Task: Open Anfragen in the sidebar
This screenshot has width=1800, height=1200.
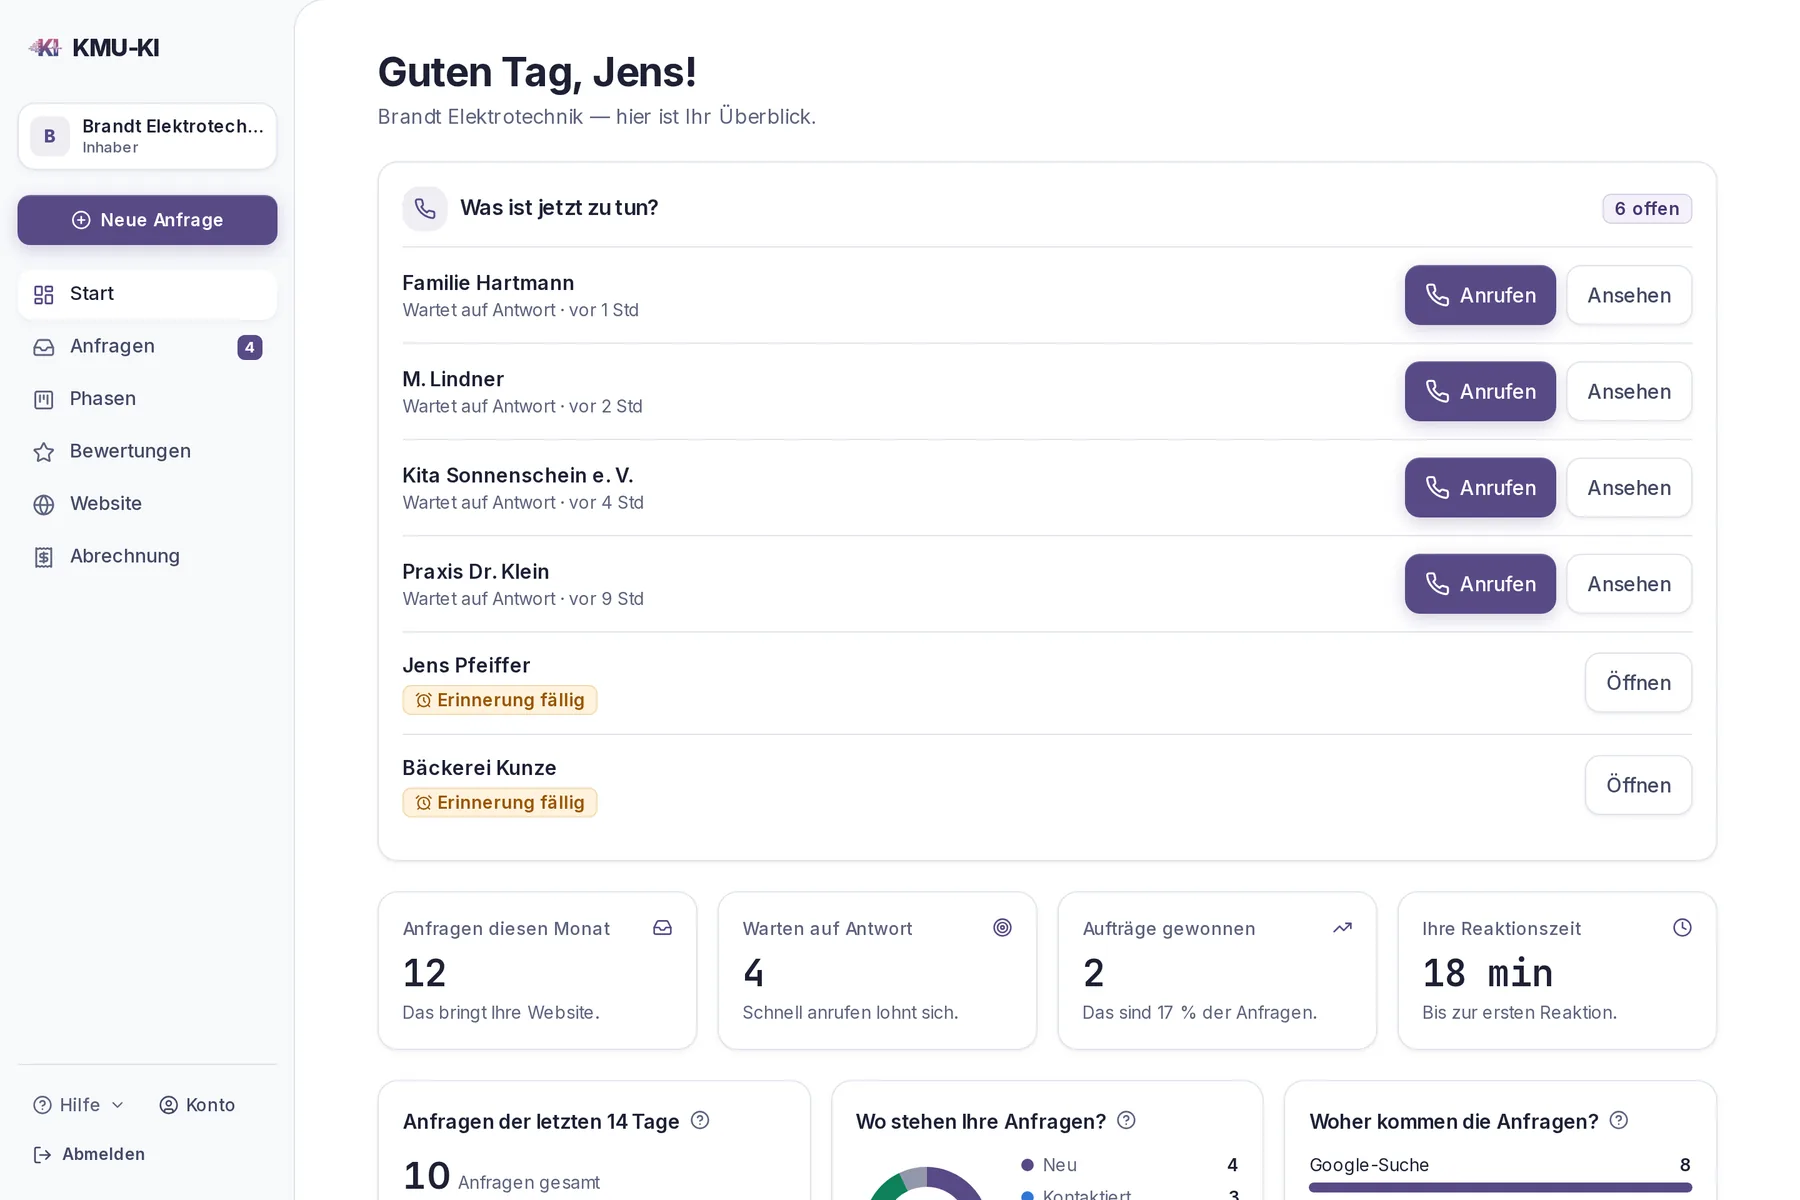Action: pyautogui.click(x=147, y=347)
